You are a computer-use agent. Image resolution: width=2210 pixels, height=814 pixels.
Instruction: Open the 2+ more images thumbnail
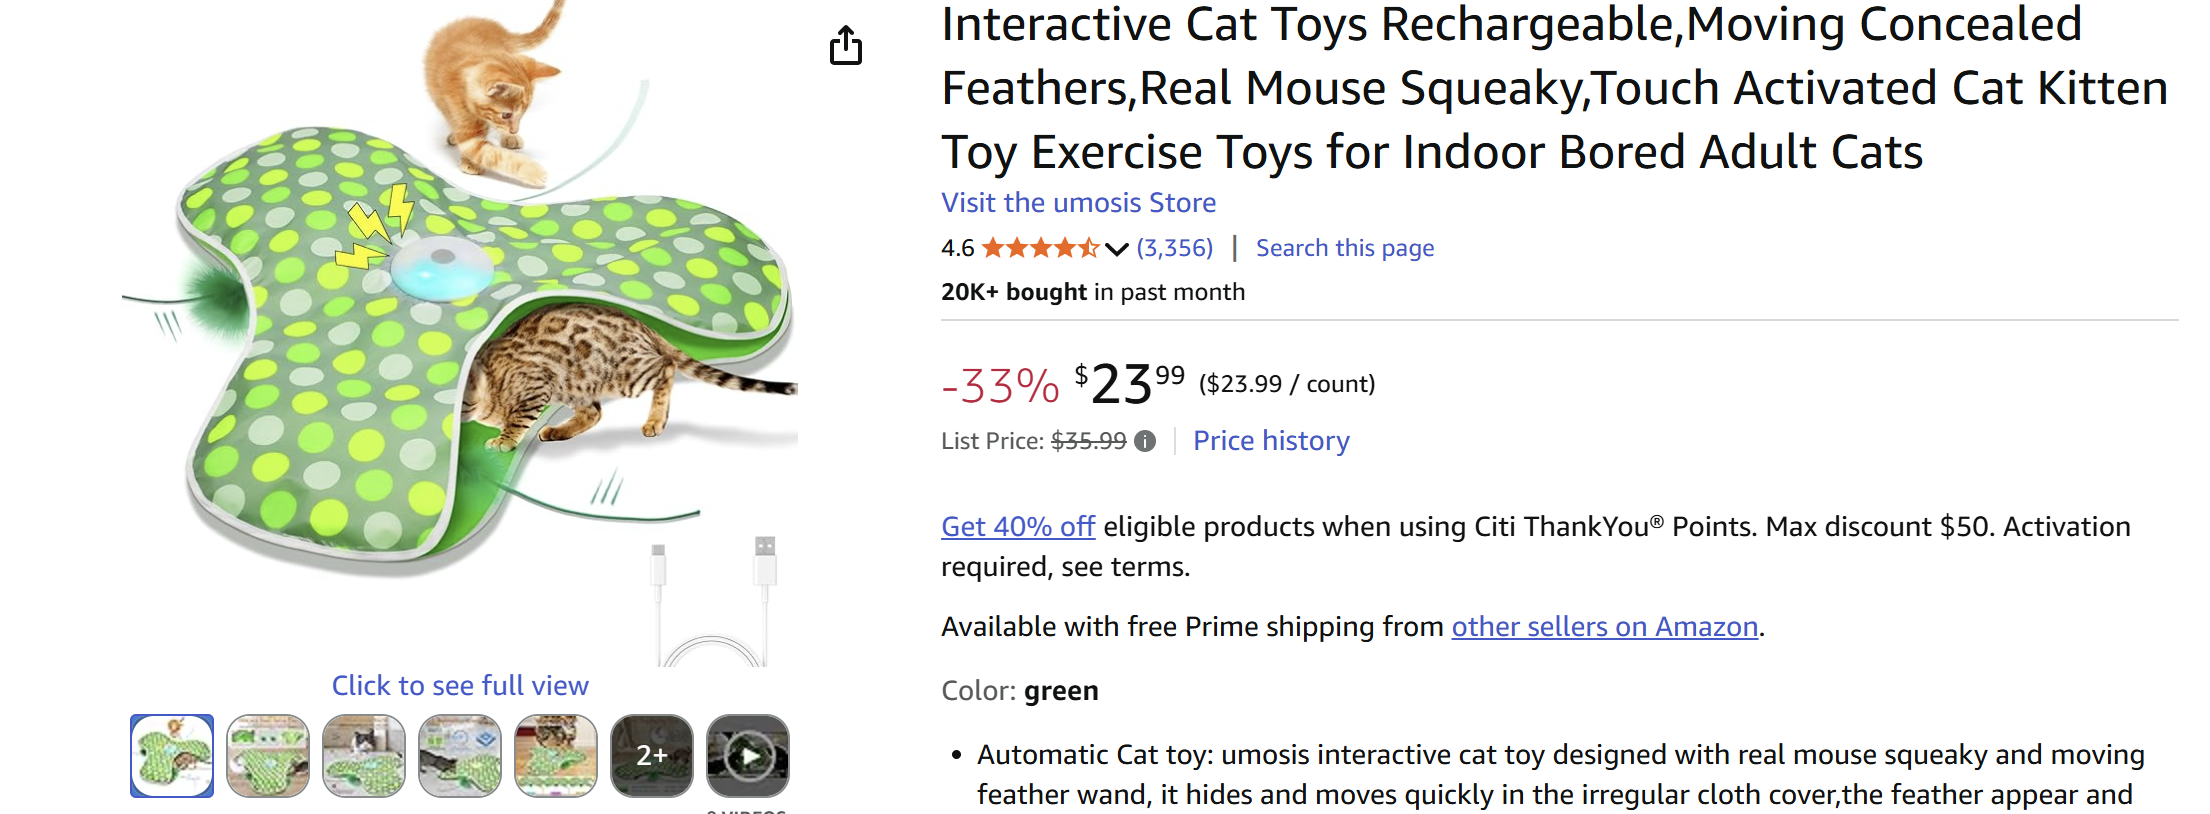pos(652,756)
